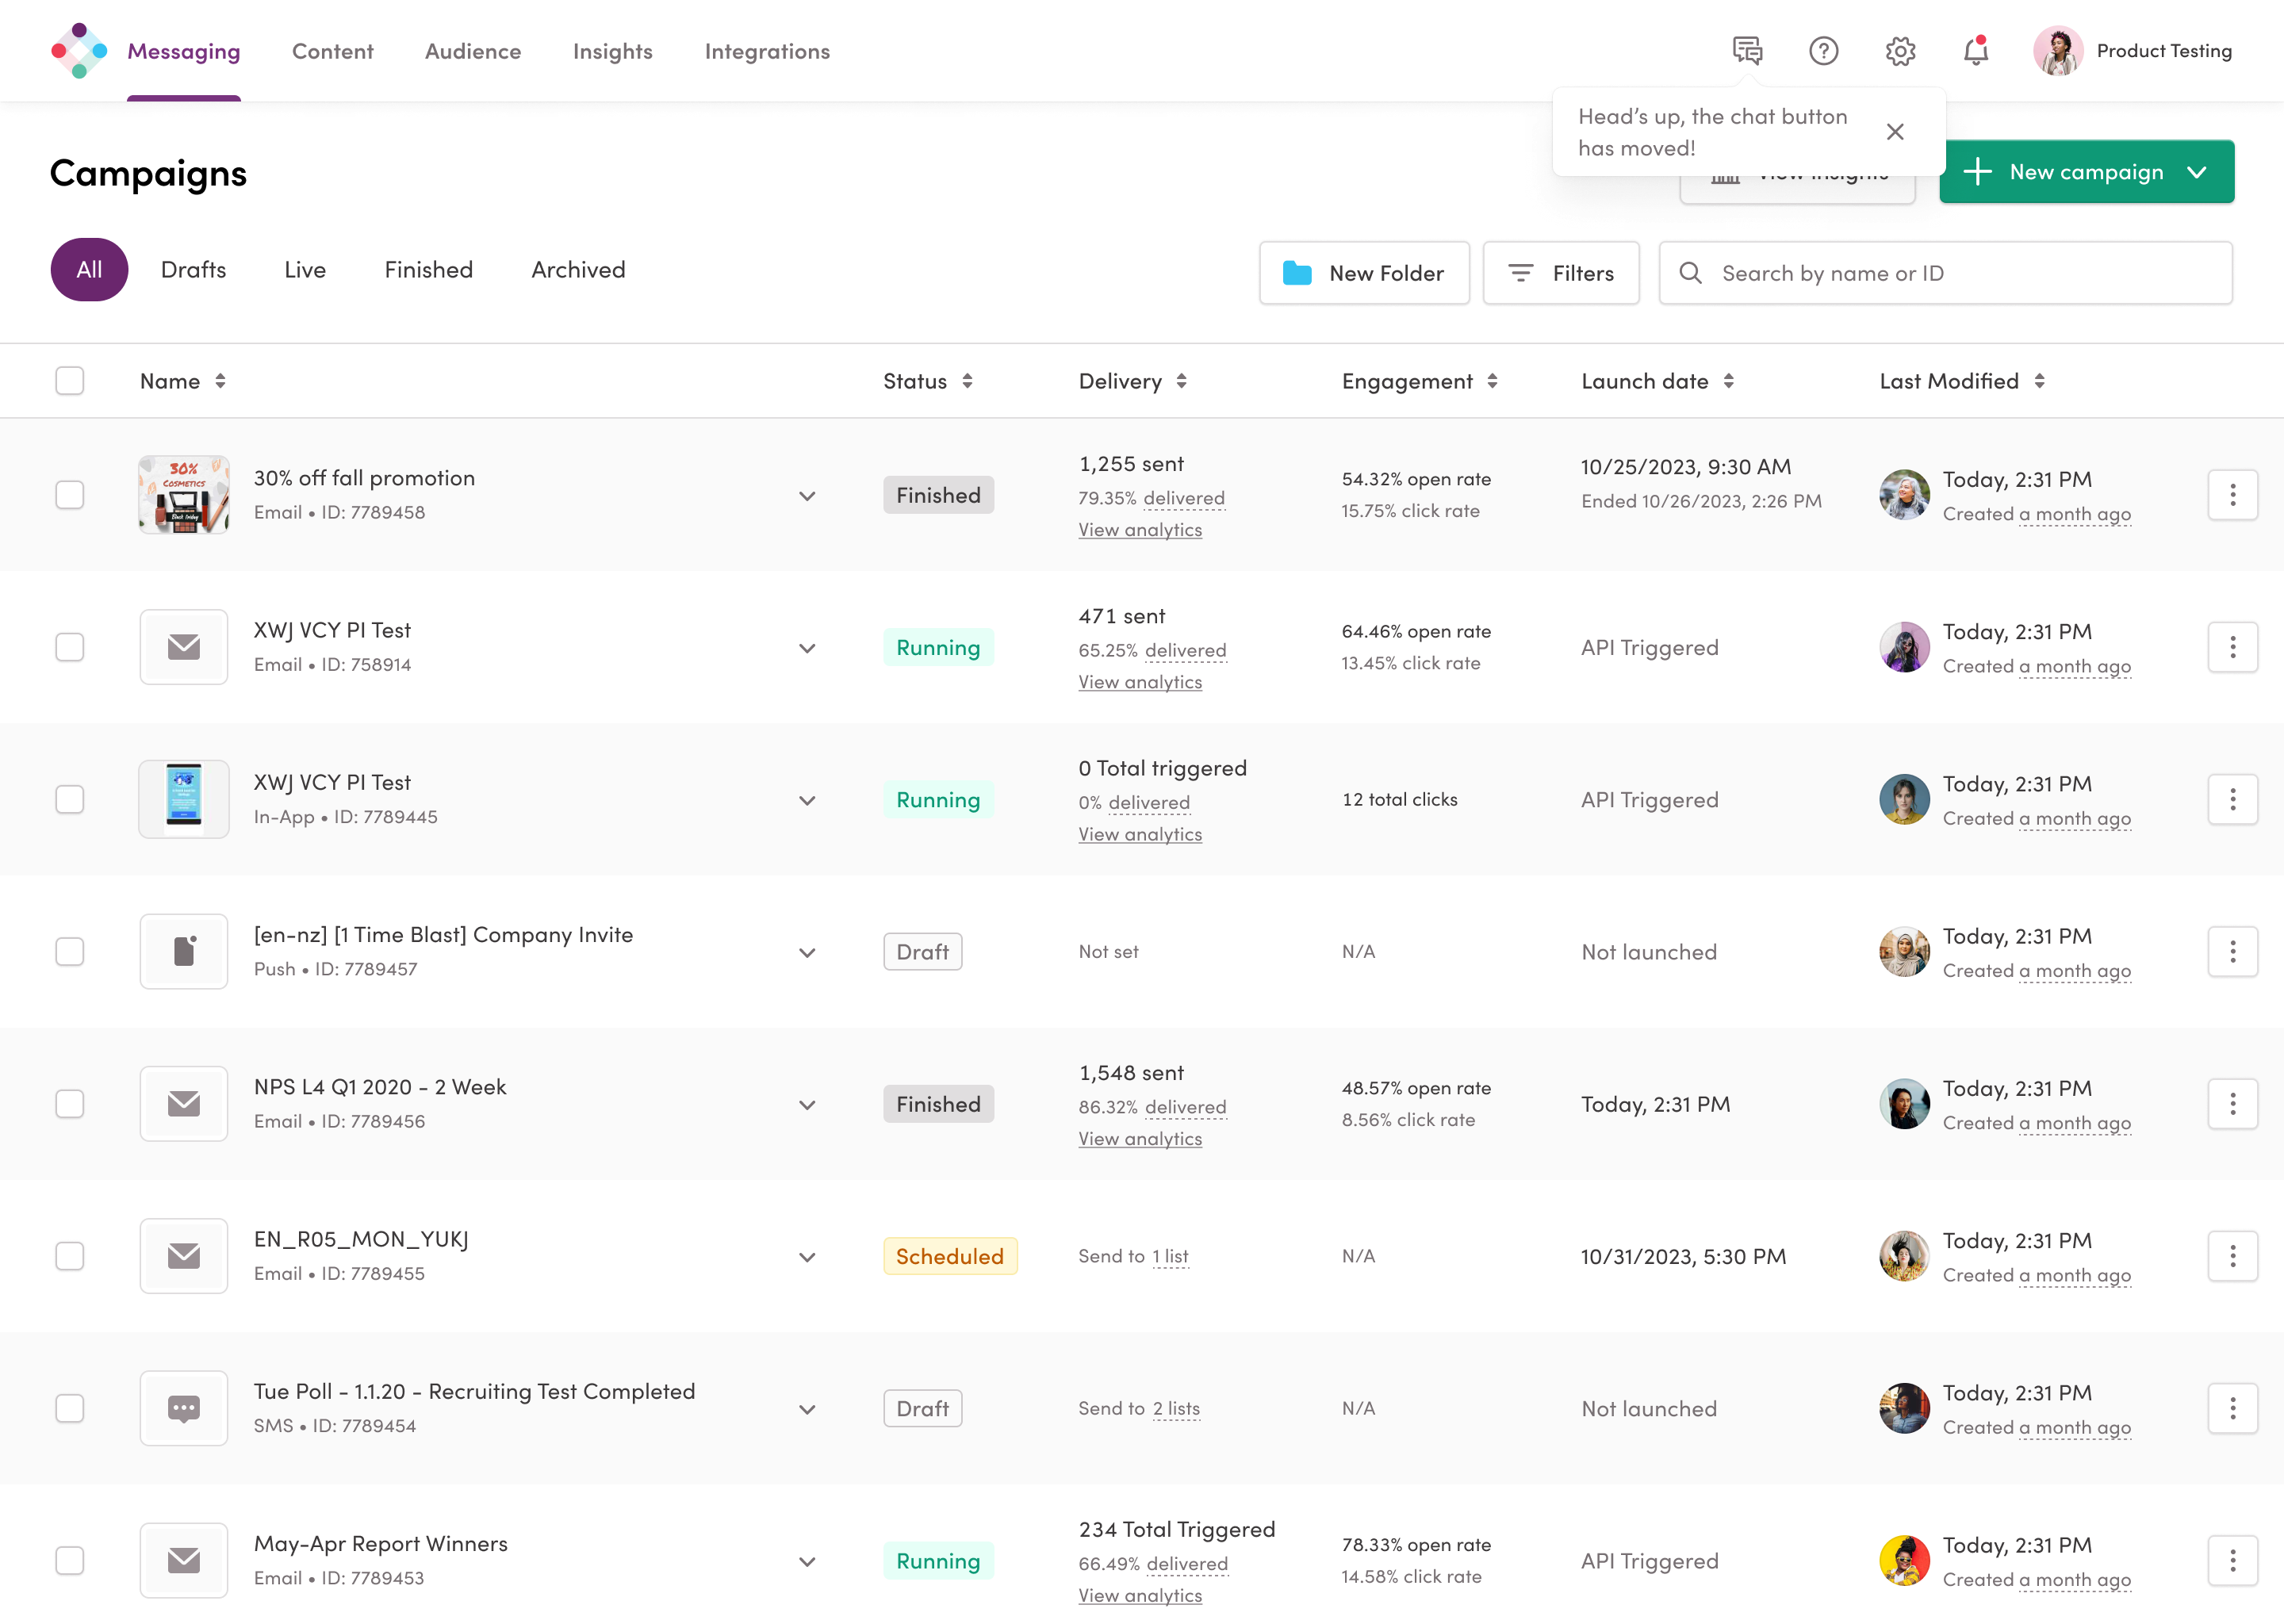Click the help question mark icon
This screenshot has width=2284, height=1624.
[x=1823, y=50]
